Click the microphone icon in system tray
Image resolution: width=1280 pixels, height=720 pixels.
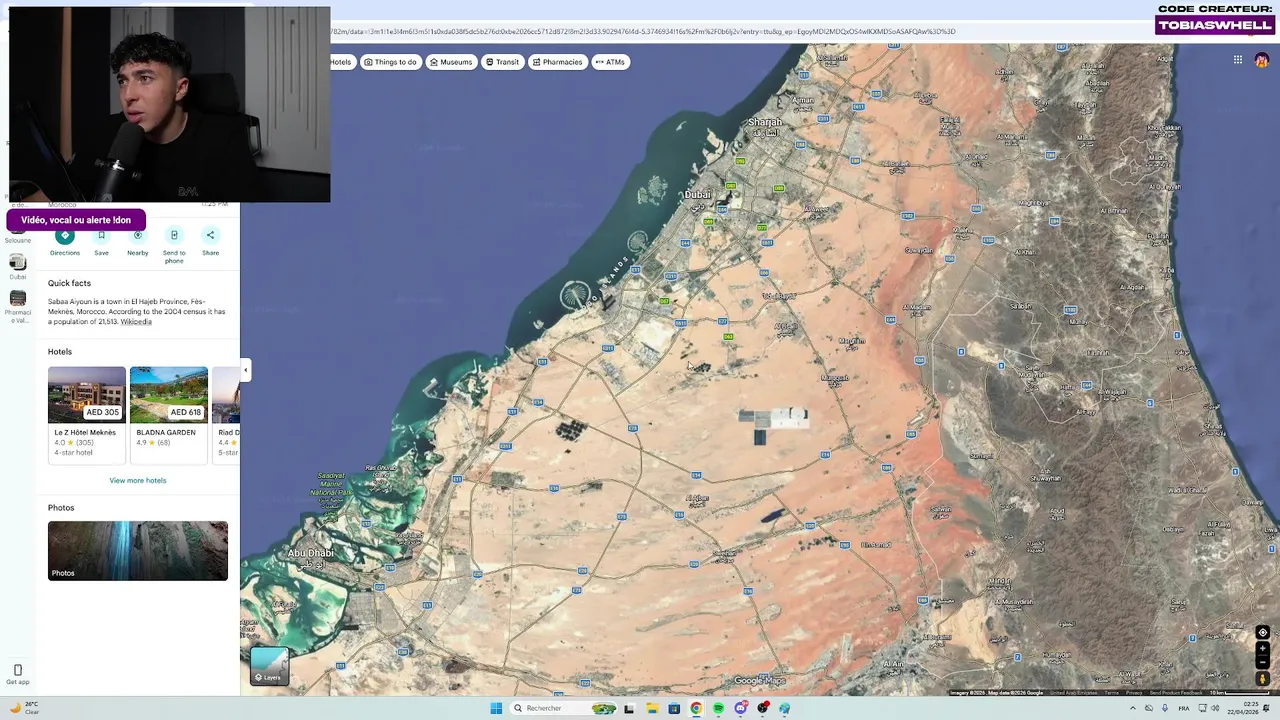[x=1165, y=708]
